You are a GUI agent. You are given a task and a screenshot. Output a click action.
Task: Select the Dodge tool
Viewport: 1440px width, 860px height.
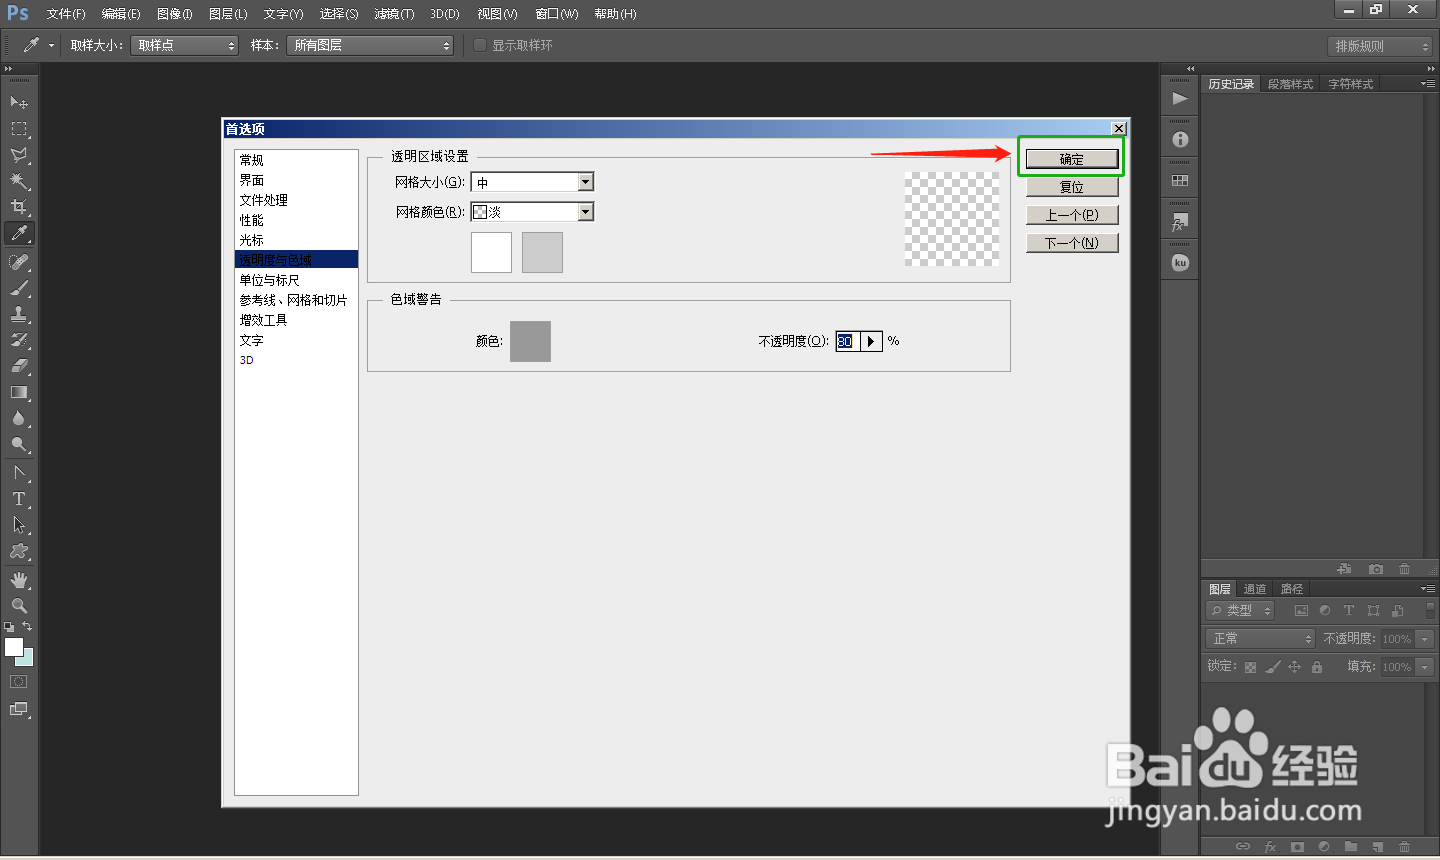(x=19, y=444)
